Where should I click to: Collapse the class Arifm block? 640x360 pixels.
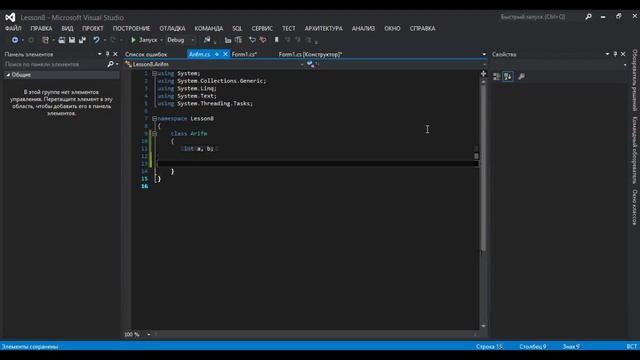click(x=154, y=133)
